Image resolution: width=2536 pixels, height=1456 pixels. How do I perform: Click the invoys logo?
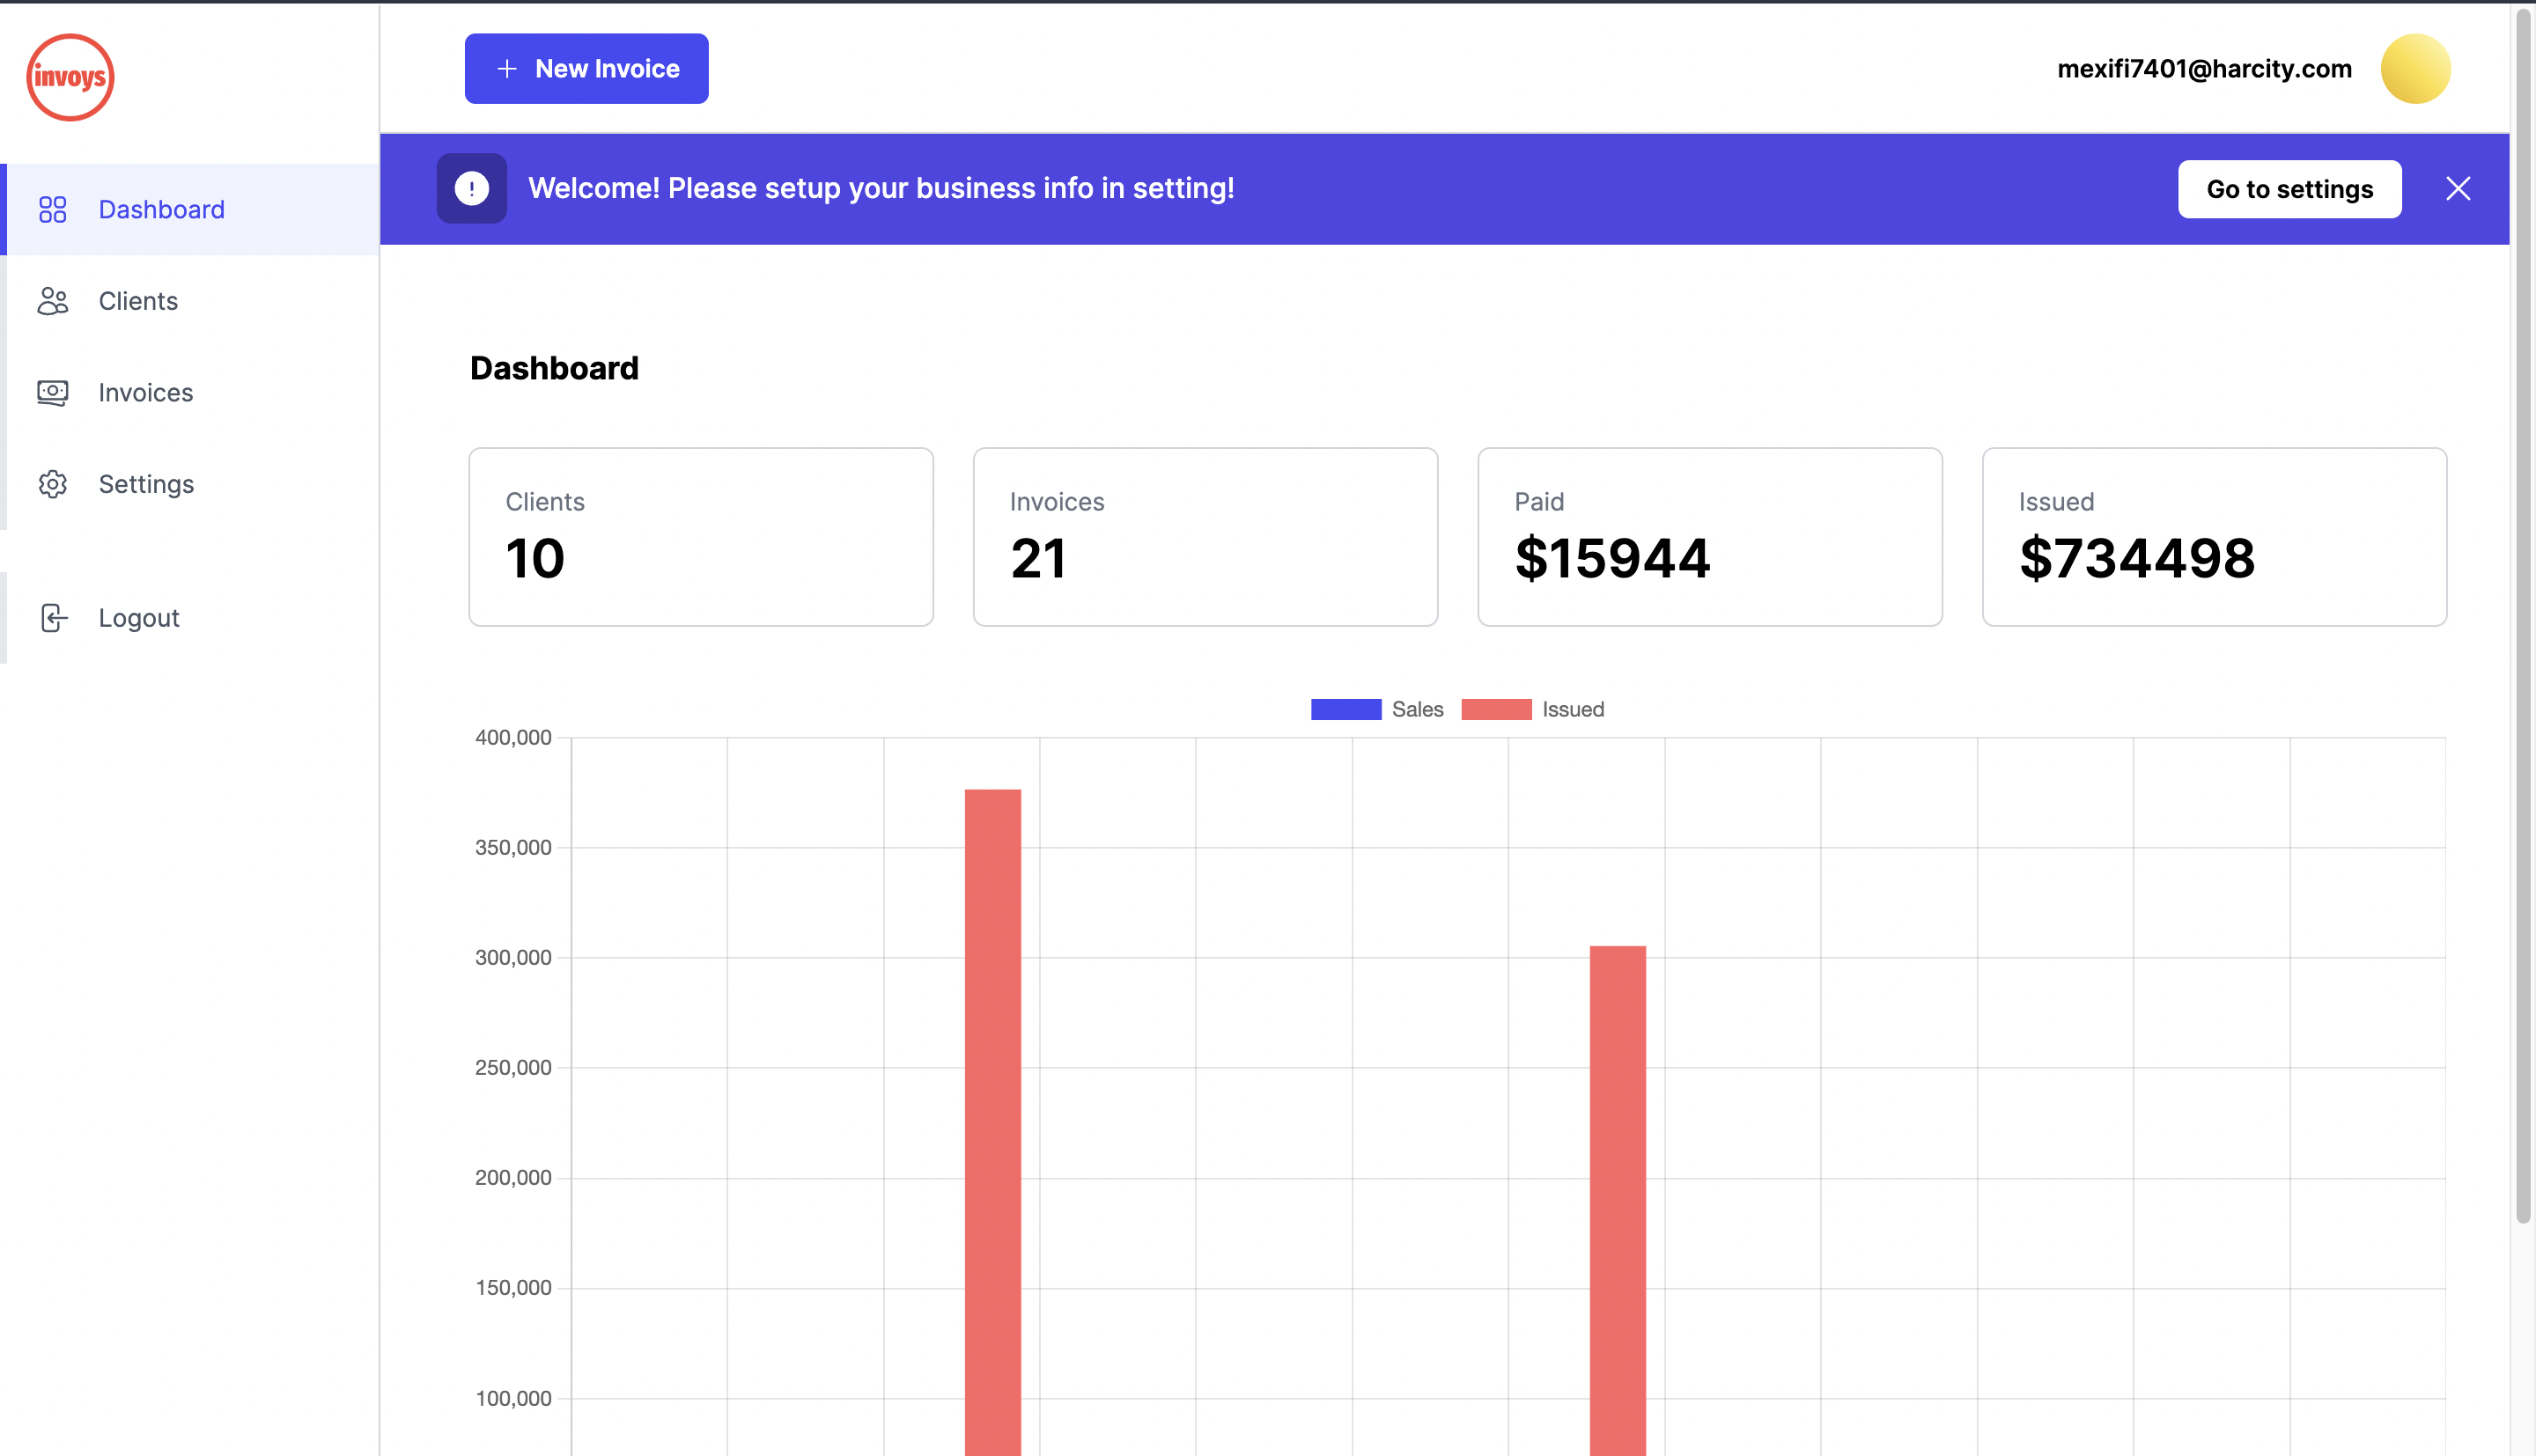[70, 77]
